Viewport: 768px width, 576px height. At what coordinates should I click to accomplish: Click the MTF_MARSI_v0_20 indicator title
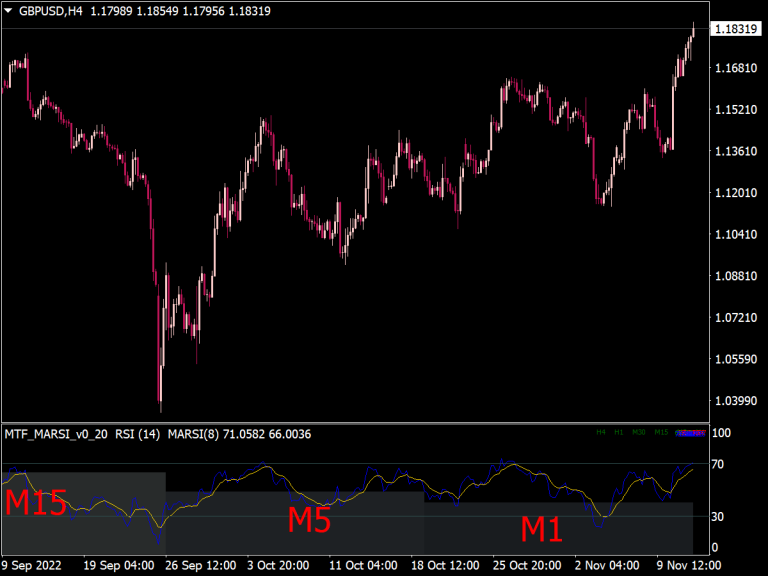(55, 434)
